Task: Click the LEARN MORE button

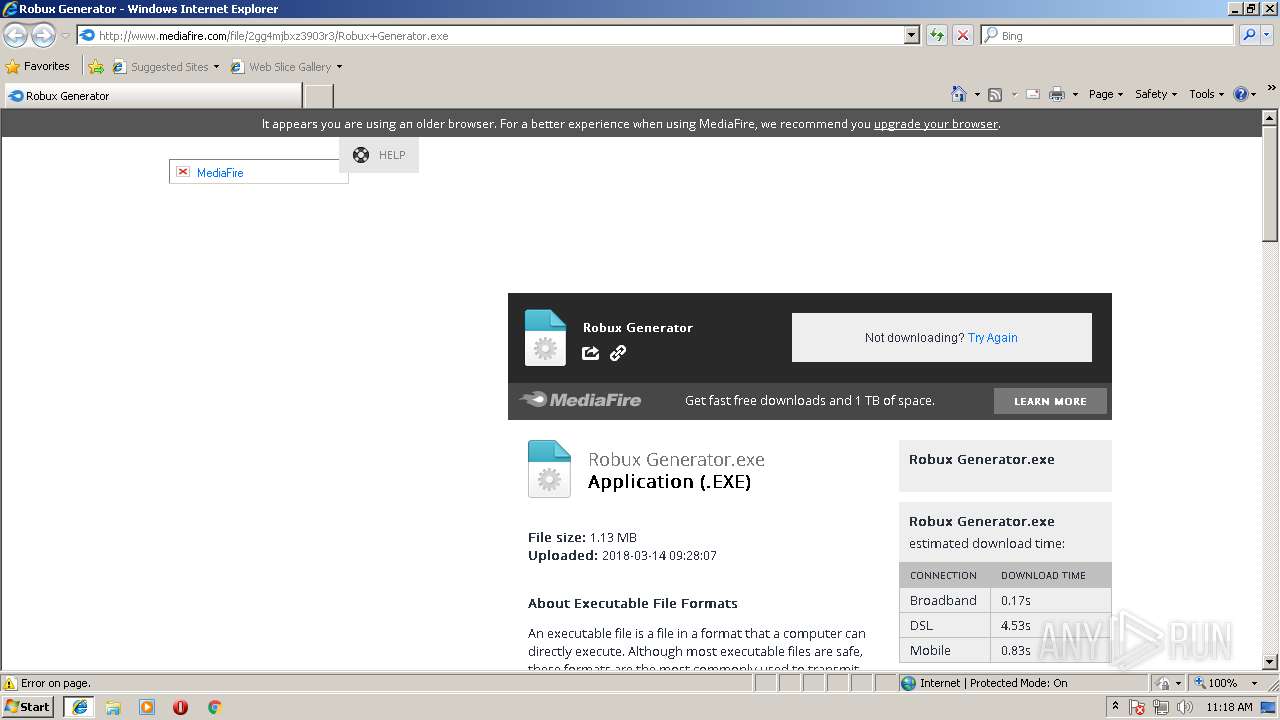Action: tap(1050, 401)
